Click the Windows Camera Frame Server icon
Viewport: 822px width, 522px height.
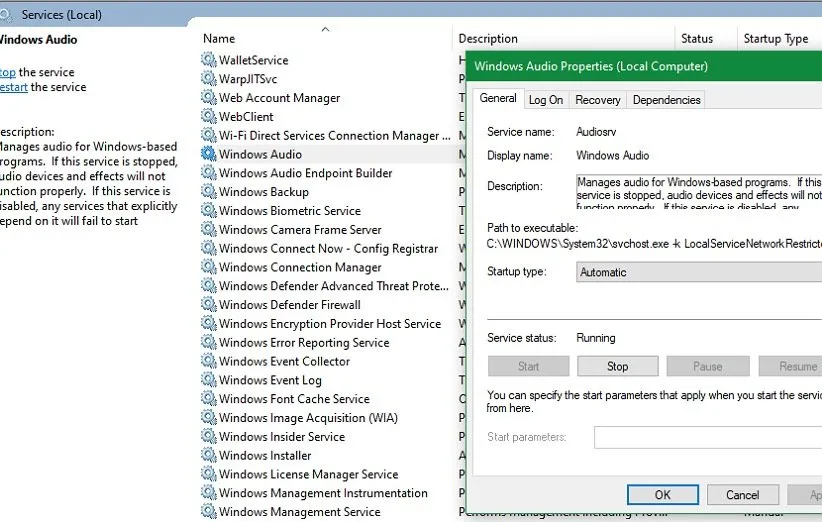(208, 230)
